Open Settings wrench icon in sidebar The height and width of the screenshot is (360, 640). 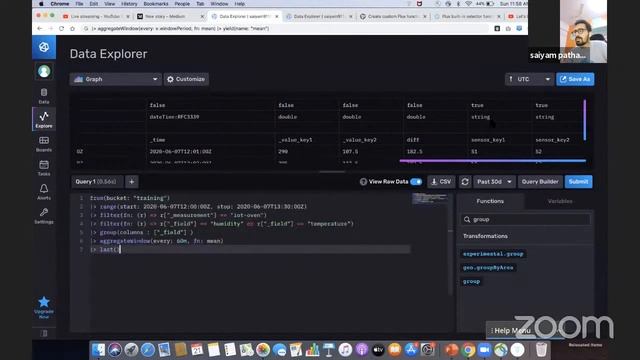pyautogui.click(x=44, y=216)
